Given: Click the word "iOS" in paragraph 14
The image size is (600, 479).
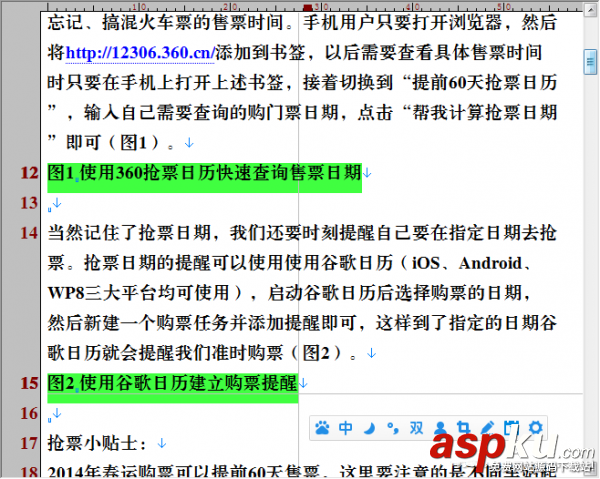Looking at the screenshot, I should (x=426, y=263).
